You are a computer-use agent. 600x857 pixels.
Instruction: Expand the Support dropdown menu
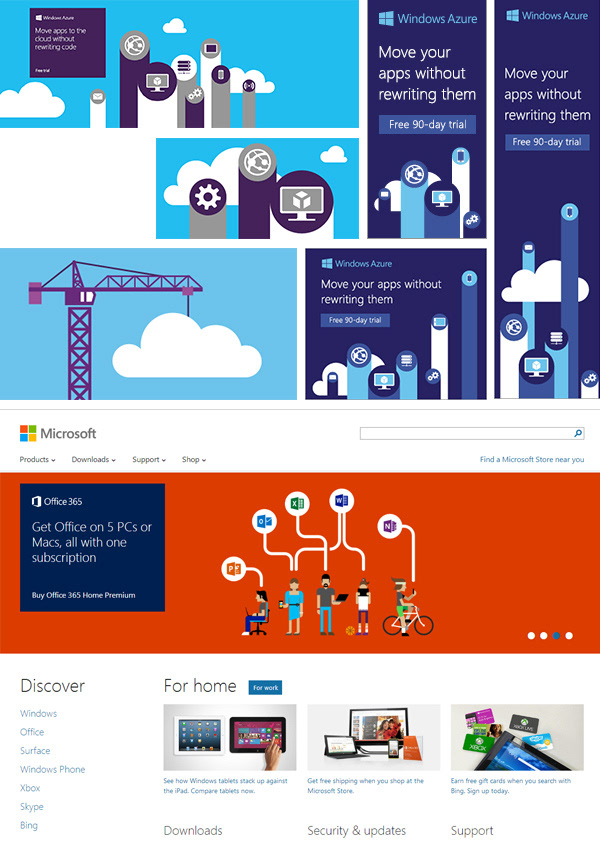click(149, 460)
